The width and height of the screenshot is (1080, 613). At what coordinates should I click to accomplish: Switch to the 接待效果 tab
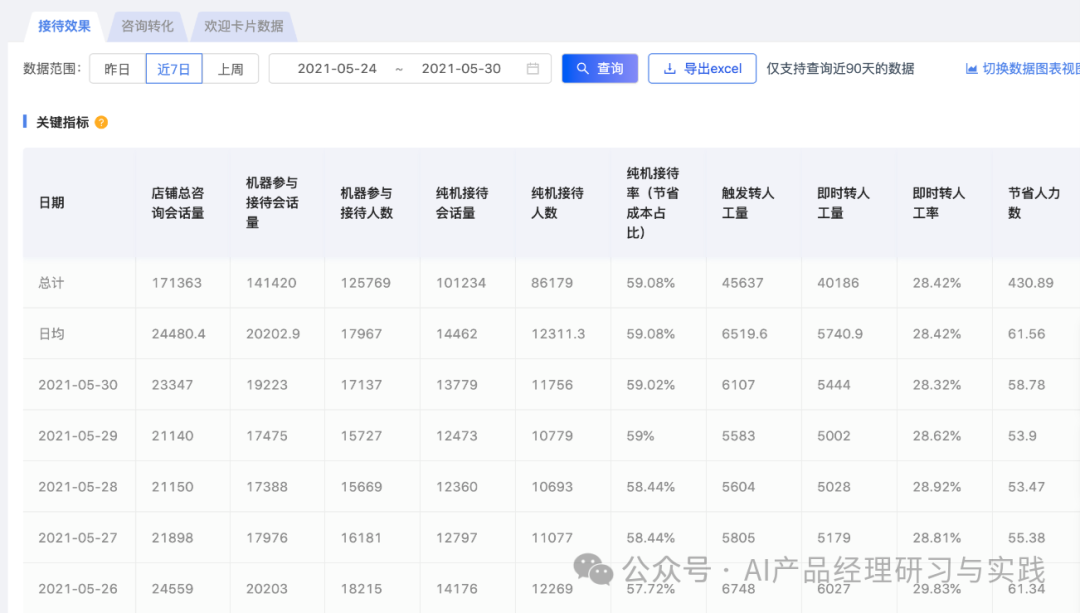point(64,26)
